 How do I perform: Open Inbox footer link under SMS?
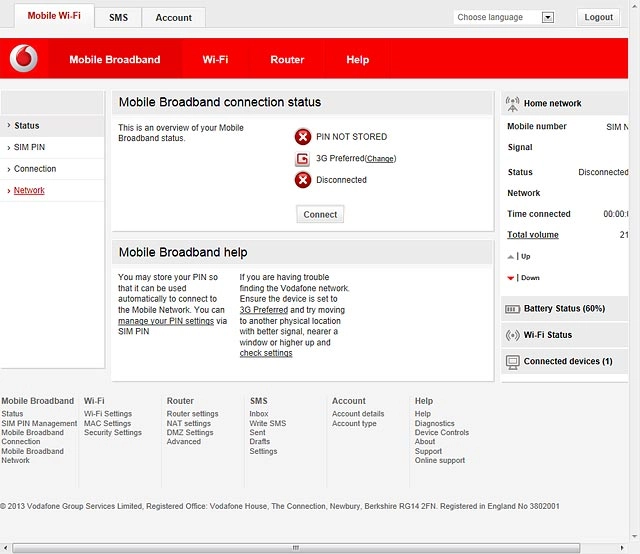tap(259, 414)
